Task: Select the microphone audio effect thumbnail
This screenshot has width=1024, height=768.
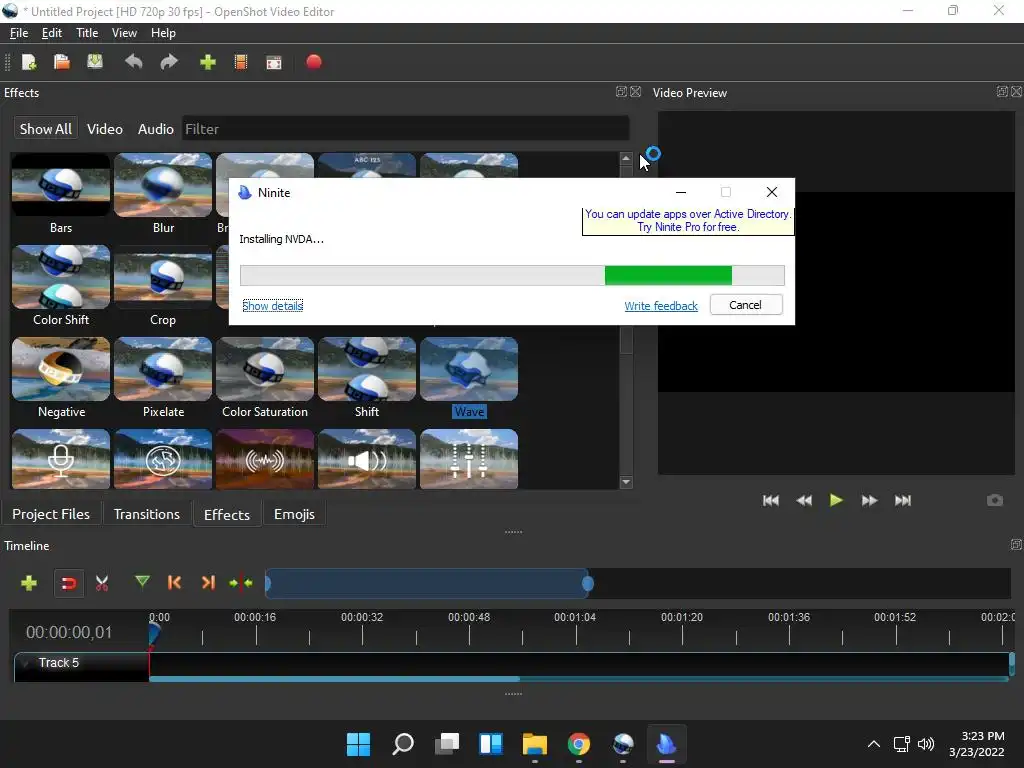Action: (x=61, y=459)
